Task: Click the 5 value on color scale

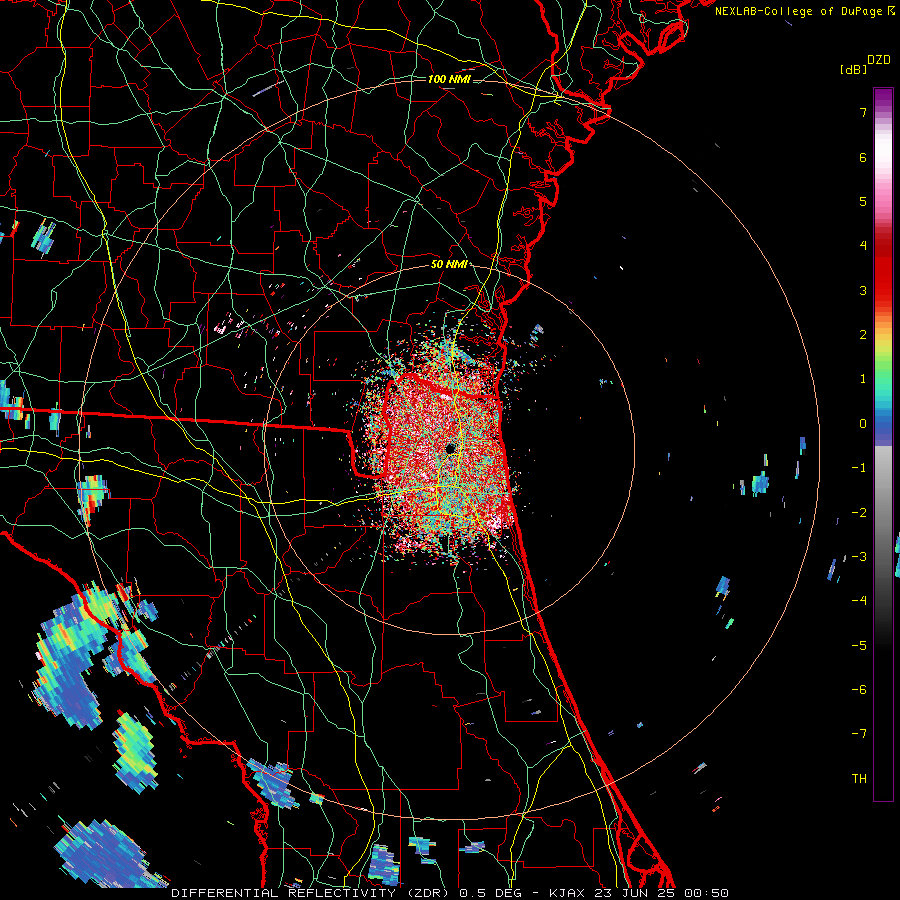Action: [x=863, y=201]
